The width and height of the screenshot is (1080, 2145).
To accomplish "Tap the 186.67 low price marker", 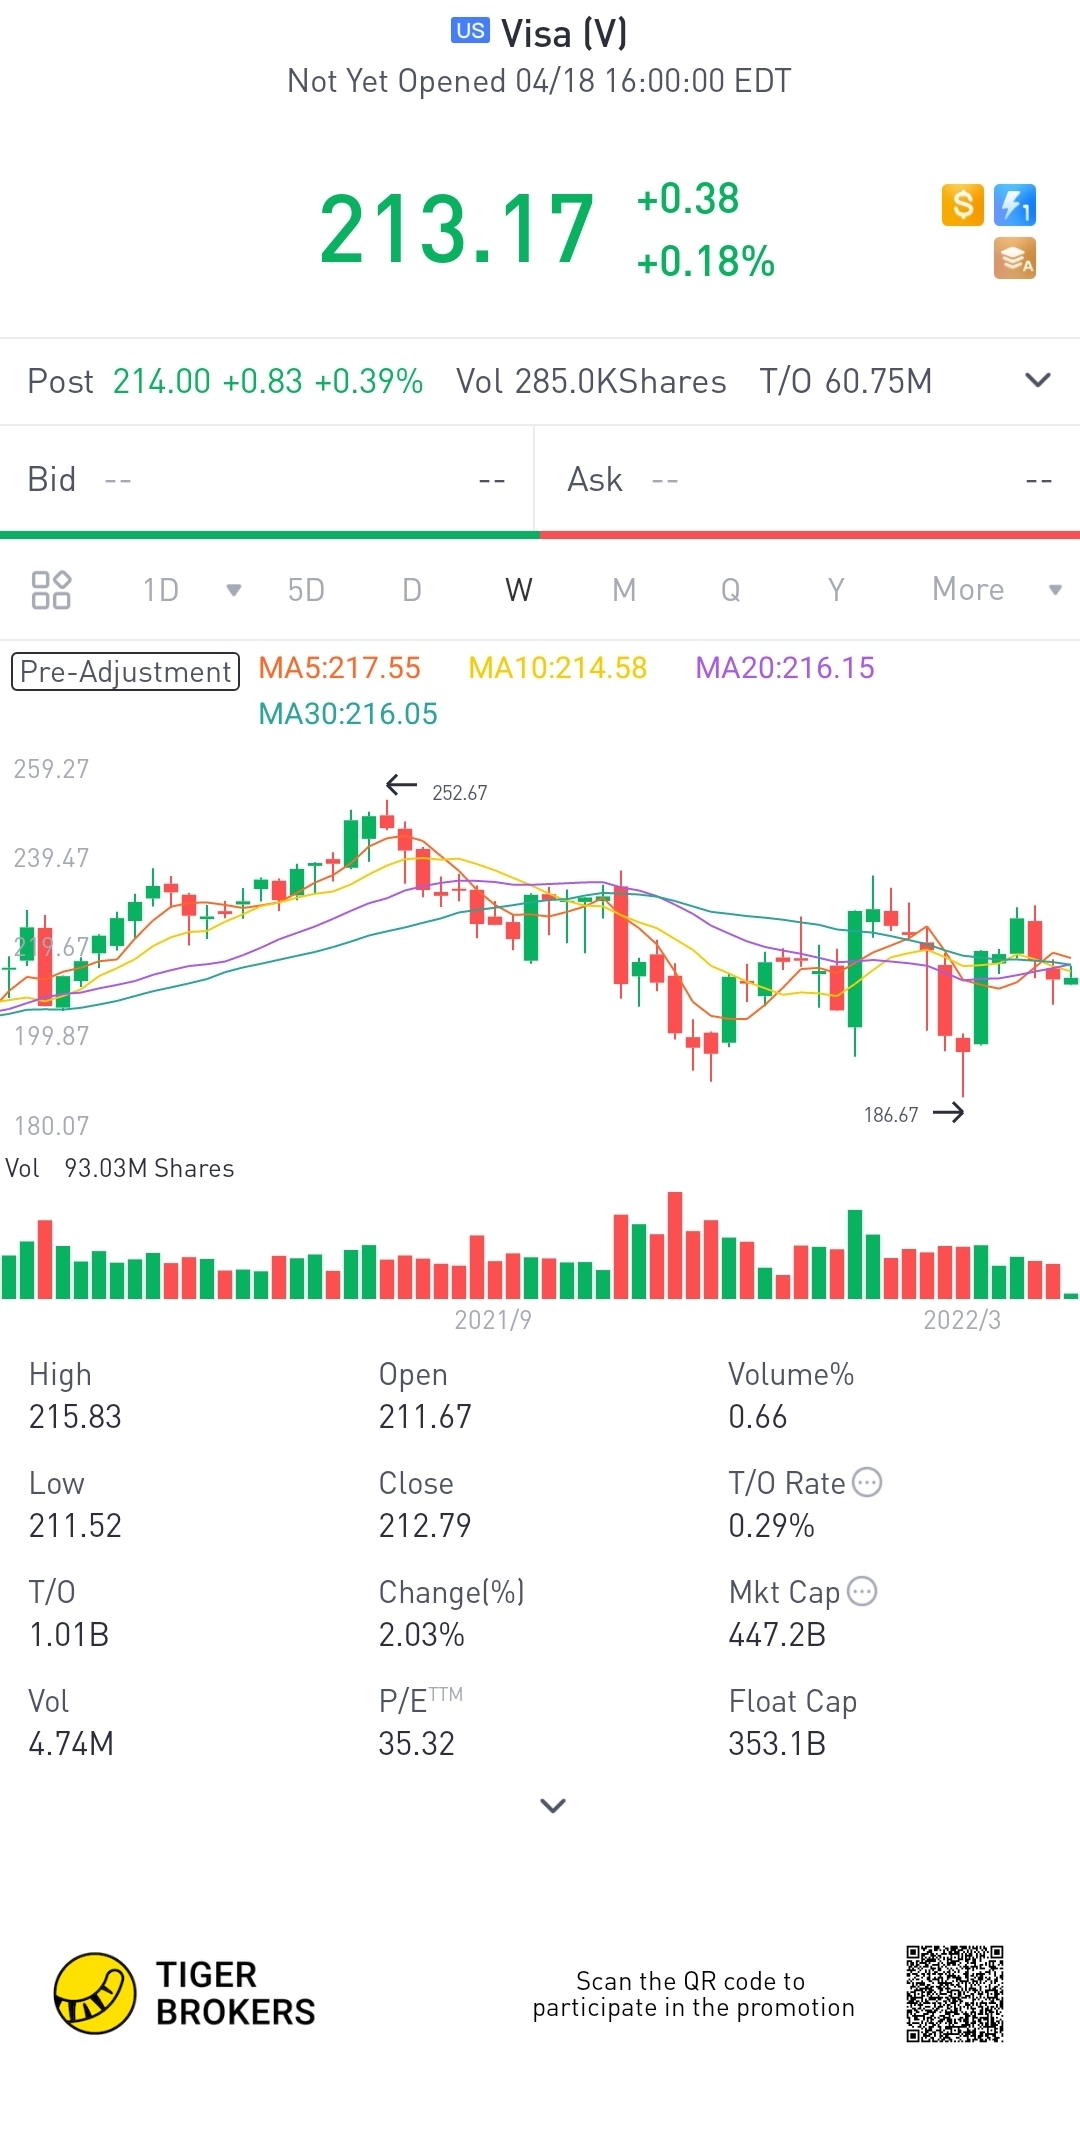I will [891, 1115].
